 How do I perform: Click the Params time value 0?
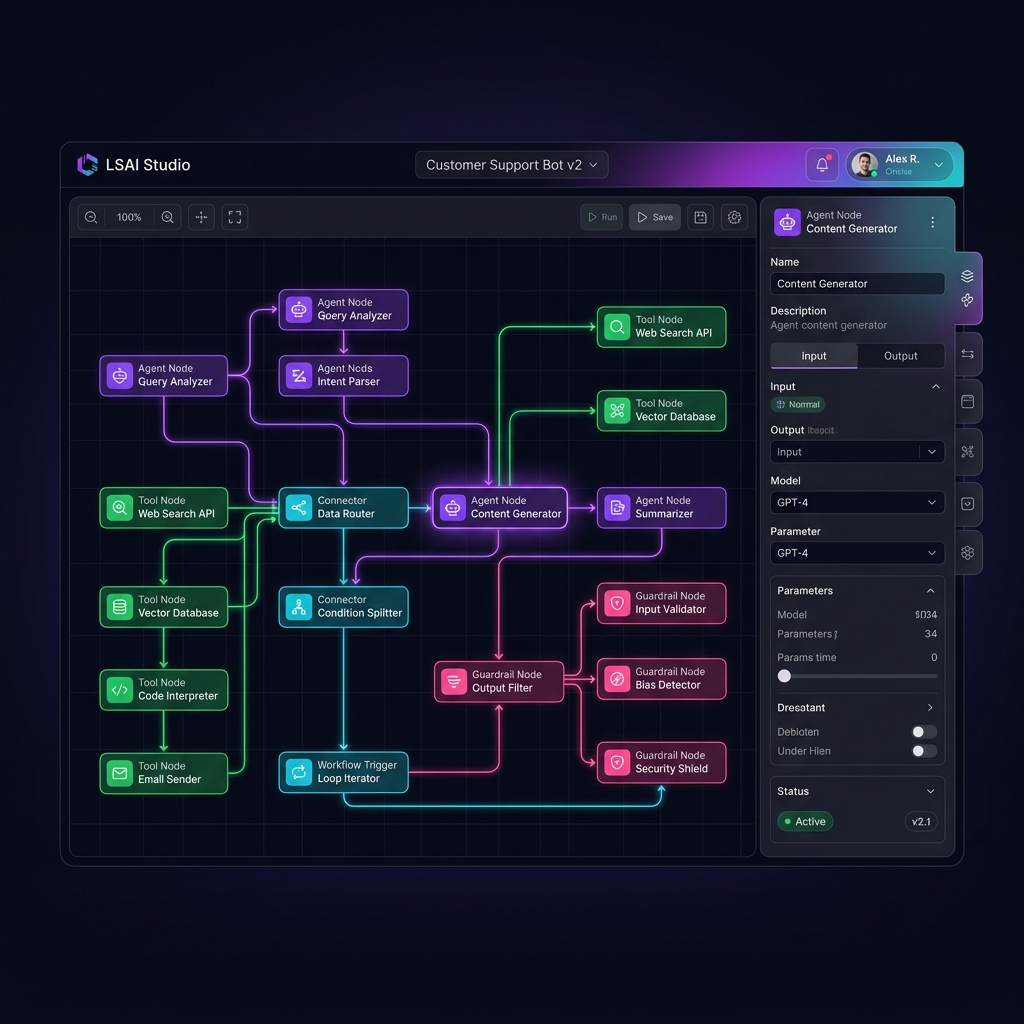pos(934,658)
